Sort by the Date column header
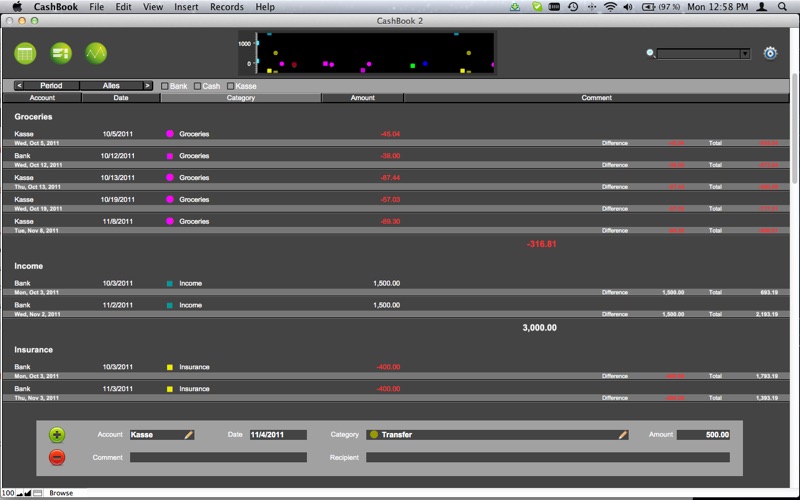Image resolution: width=800 pixels, height=500 pixels. pyautogui.click(x=121, y=98)
